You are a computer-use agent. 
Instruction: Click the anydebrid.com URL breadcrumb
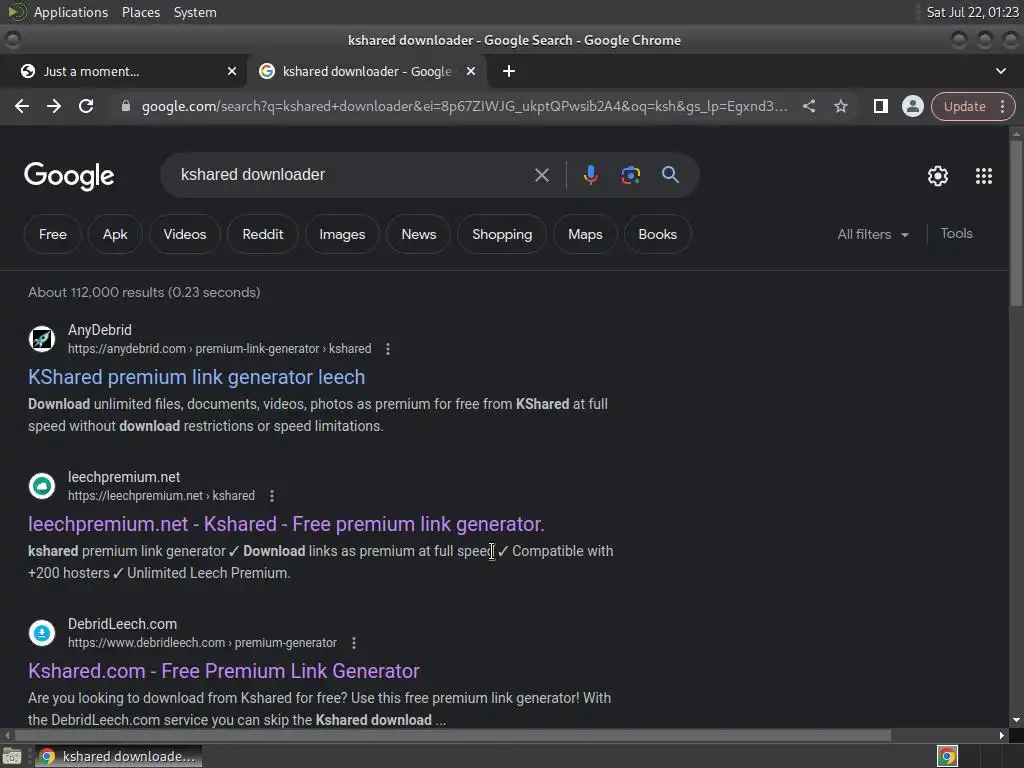click(x=219, y=349)
